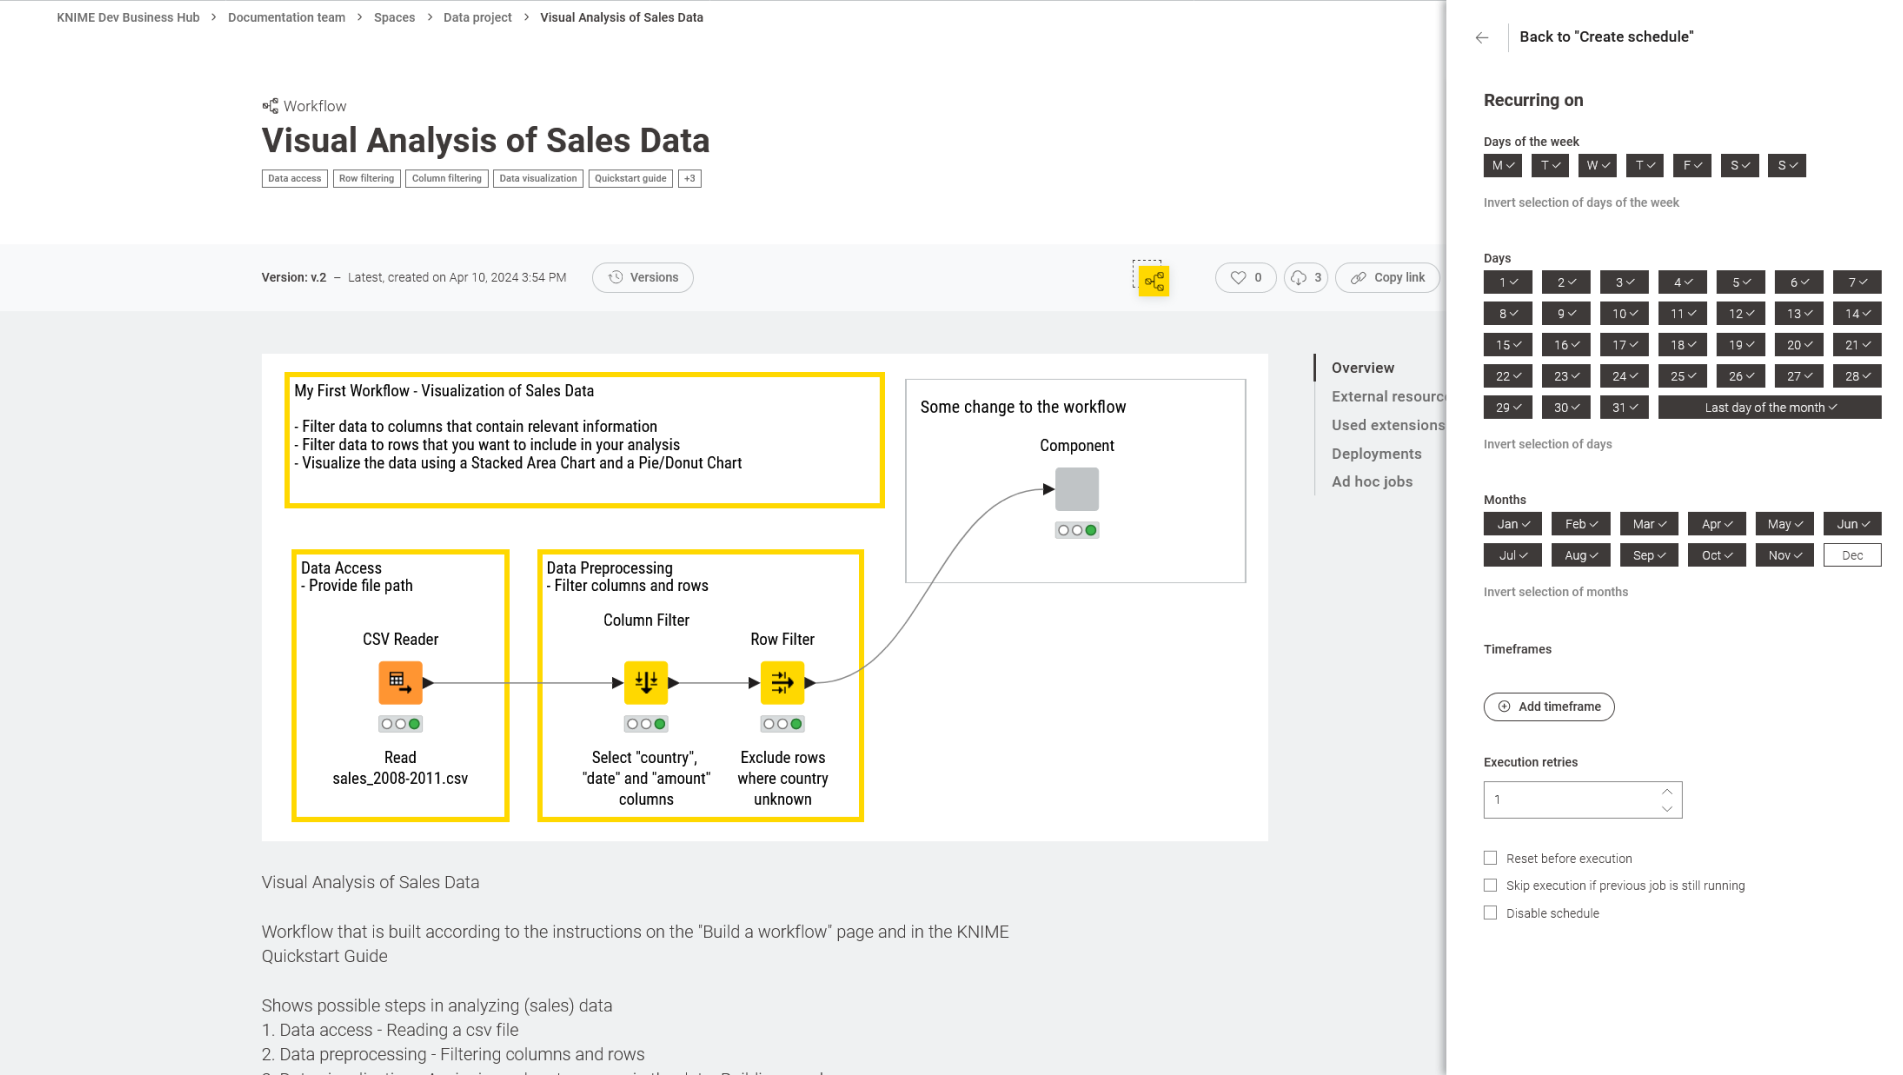Click the CSV Reader node icon

400,683
